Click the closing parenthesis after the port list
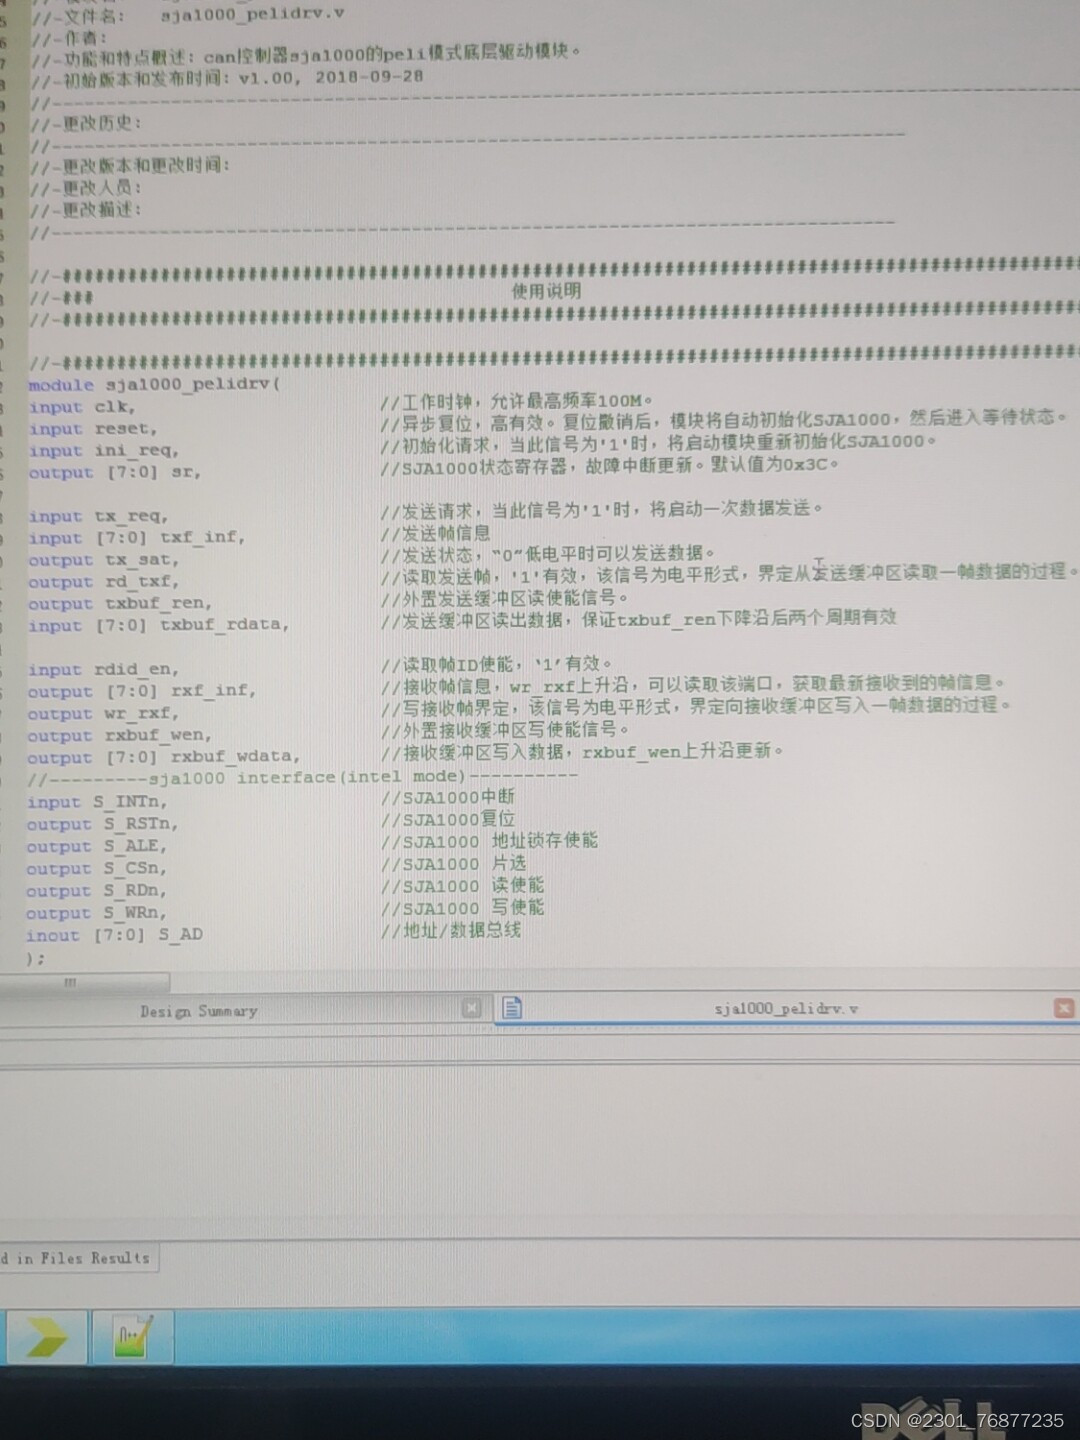 pos(35,957)
